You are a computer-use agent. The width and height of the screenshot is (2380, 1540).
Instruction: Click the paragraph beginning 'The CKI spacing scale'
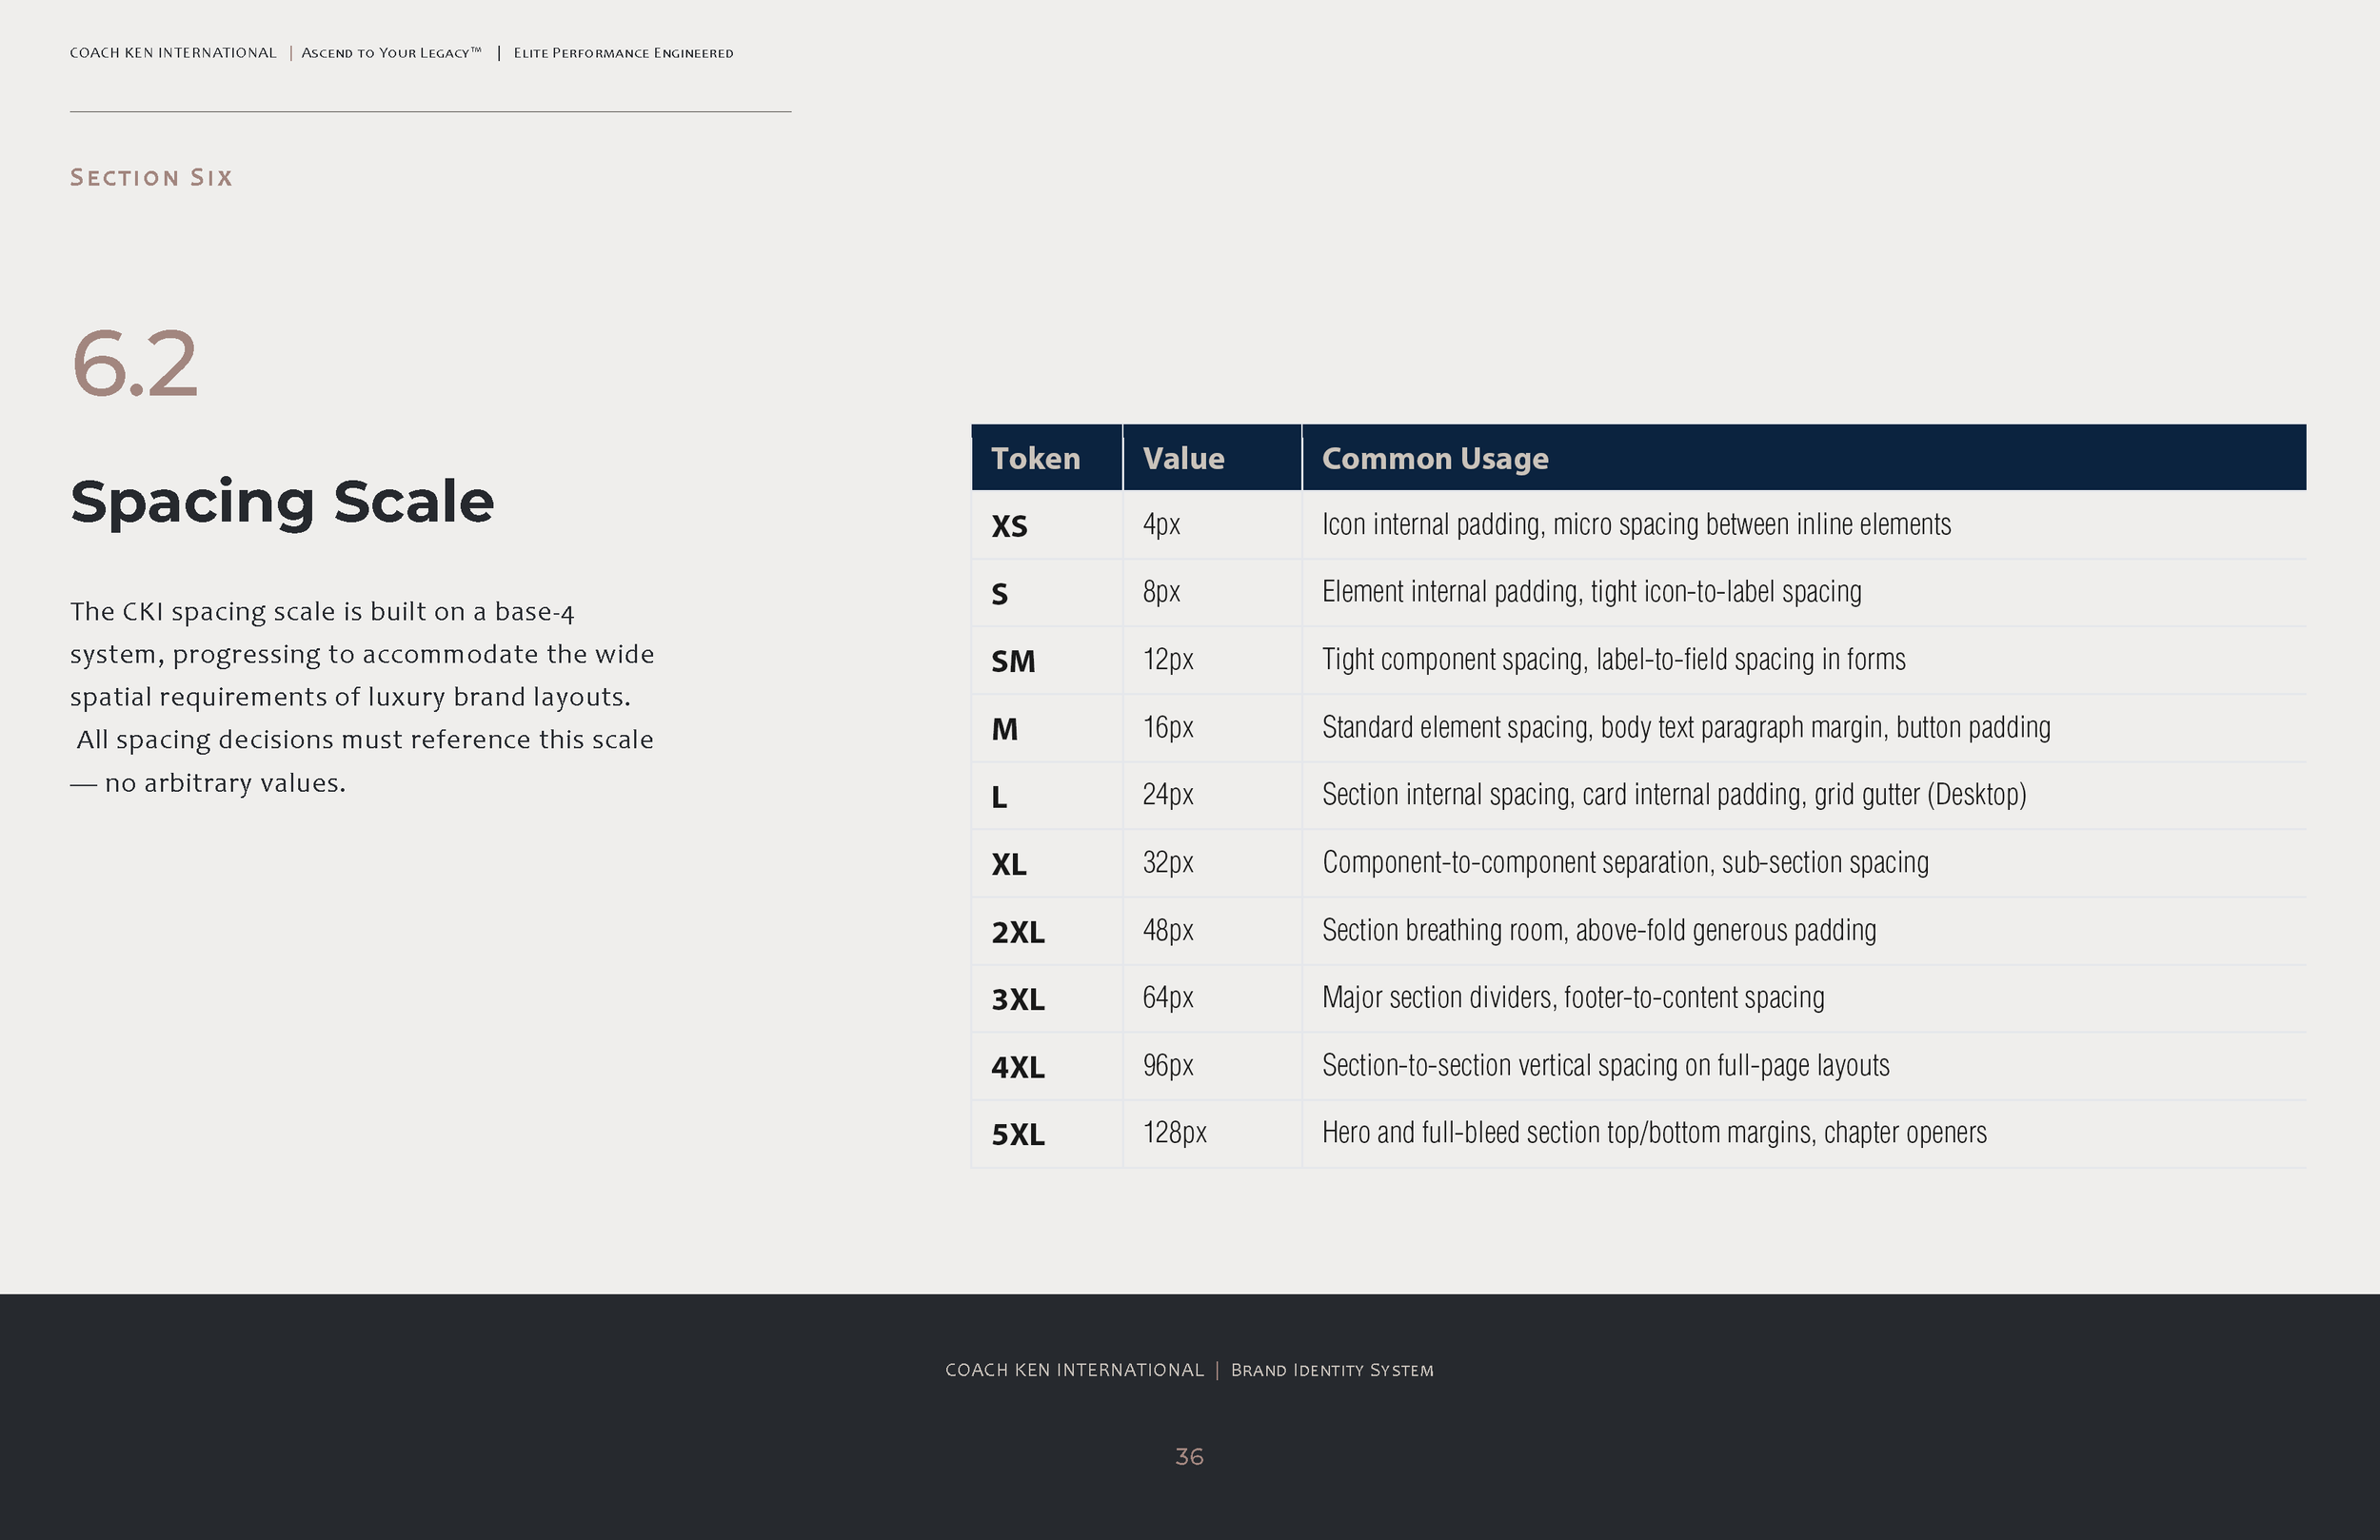coord(362,697)
